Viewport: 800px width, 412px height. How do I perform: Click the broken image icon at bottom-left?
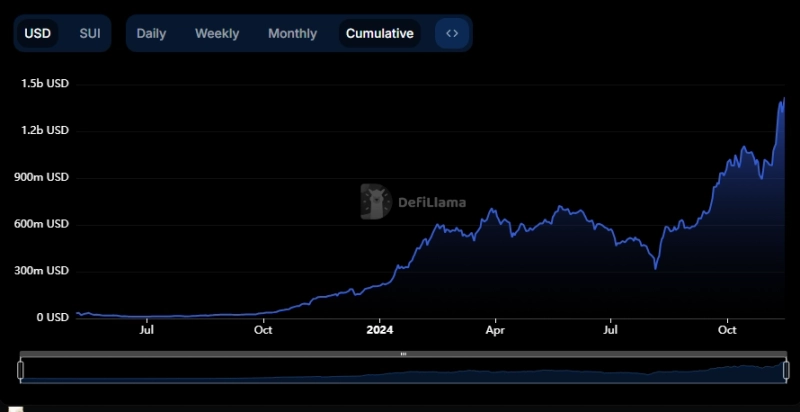pyautogui.click(x=14, y=408)
